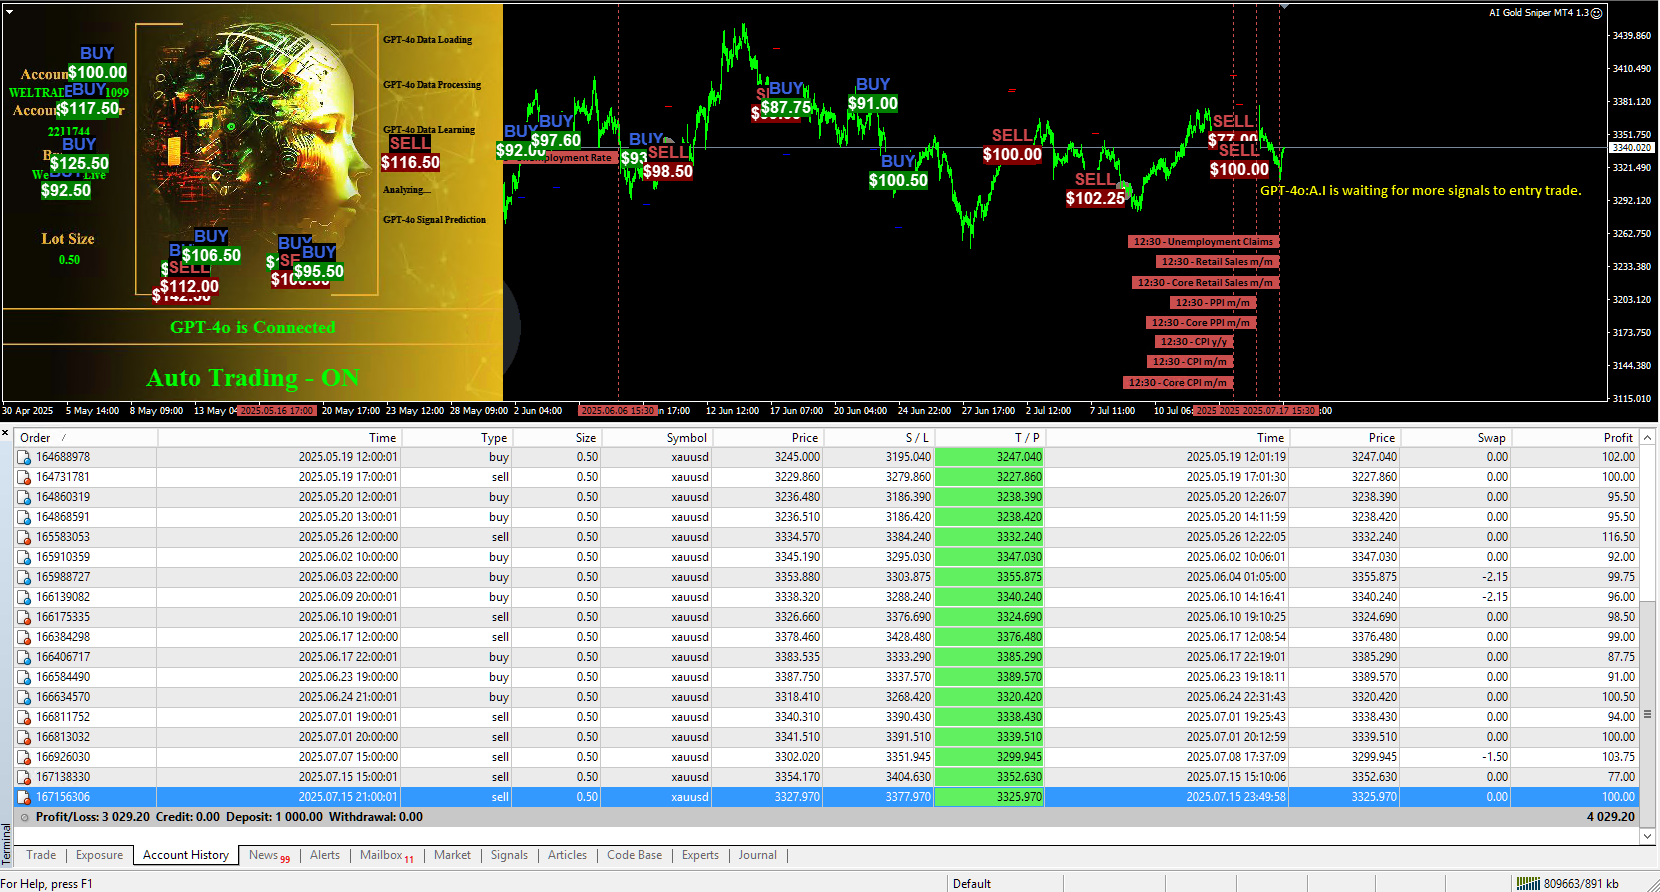Screen dimensions: 1660x892
Task: Click the total profit value 4 029.20
Action: pyautogui.click(x=1611, y=817)
